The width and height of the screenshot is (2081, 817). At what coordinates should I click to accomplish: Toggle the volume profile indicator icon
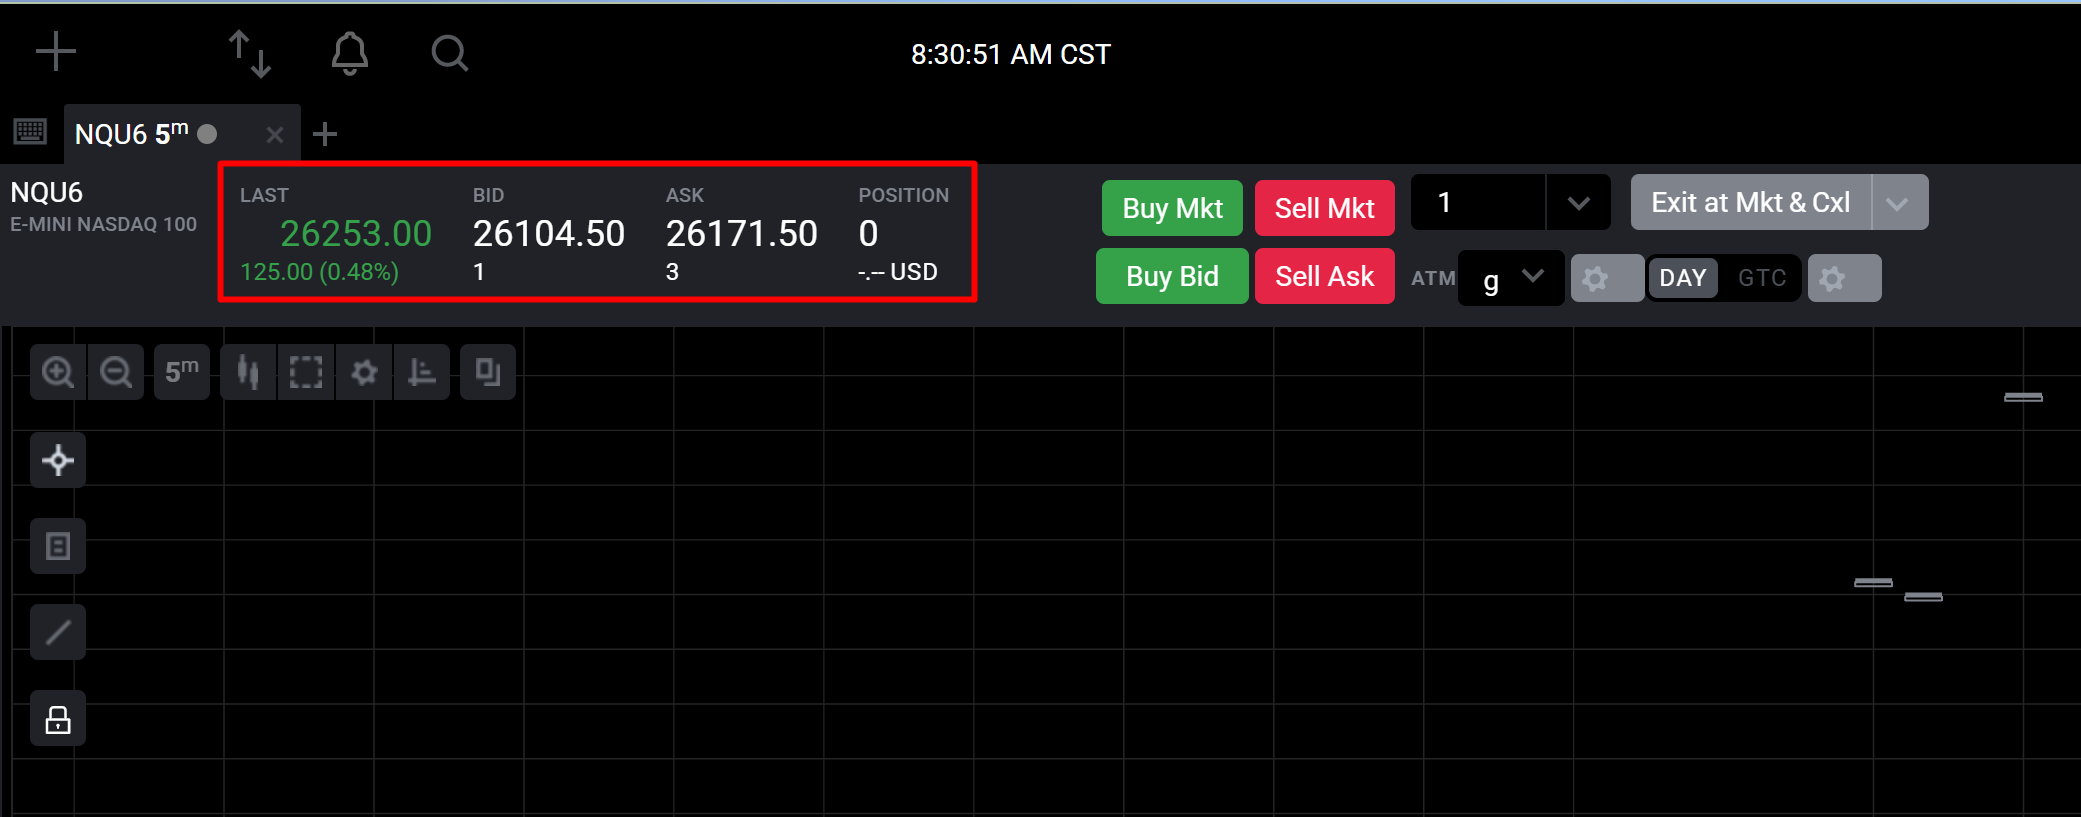(422, 371)
